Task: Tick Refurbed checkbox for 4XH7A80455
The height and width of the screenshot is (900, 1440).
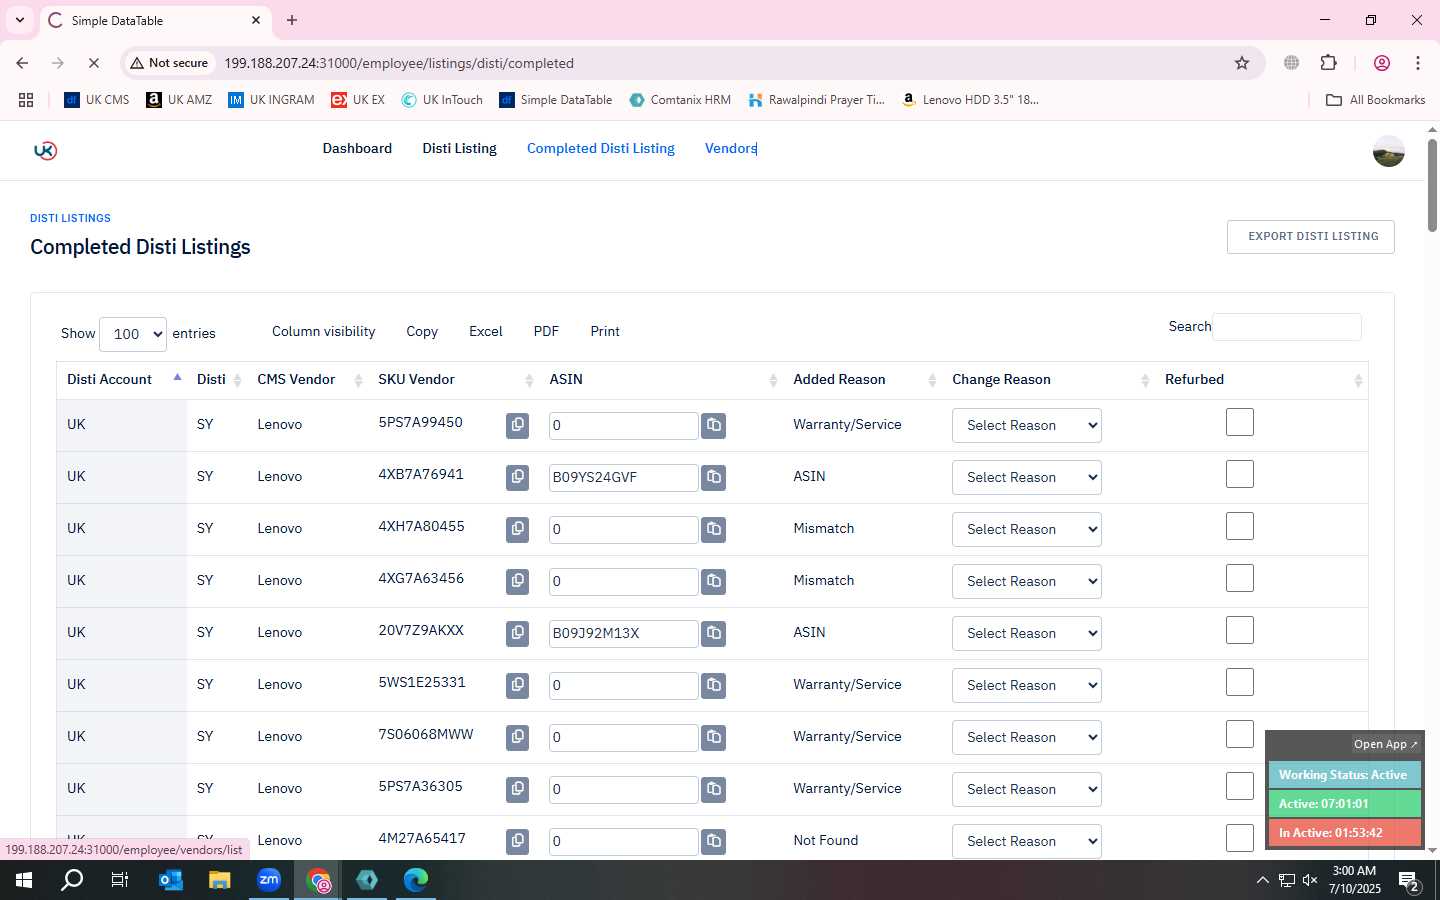Action: point(1239,526)
